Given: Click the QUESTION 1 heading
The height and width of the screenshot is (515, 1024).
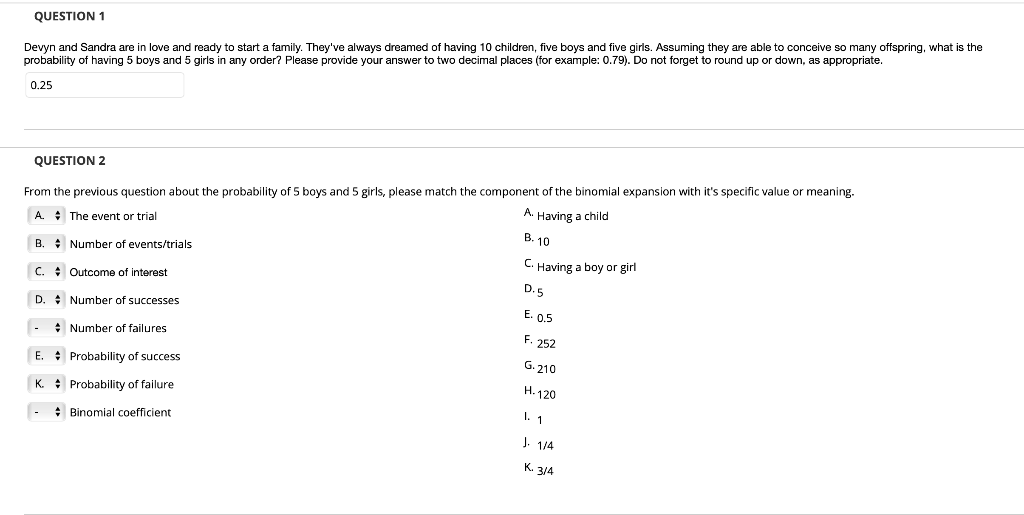Looking at the screenshot, I should point(69,16).
